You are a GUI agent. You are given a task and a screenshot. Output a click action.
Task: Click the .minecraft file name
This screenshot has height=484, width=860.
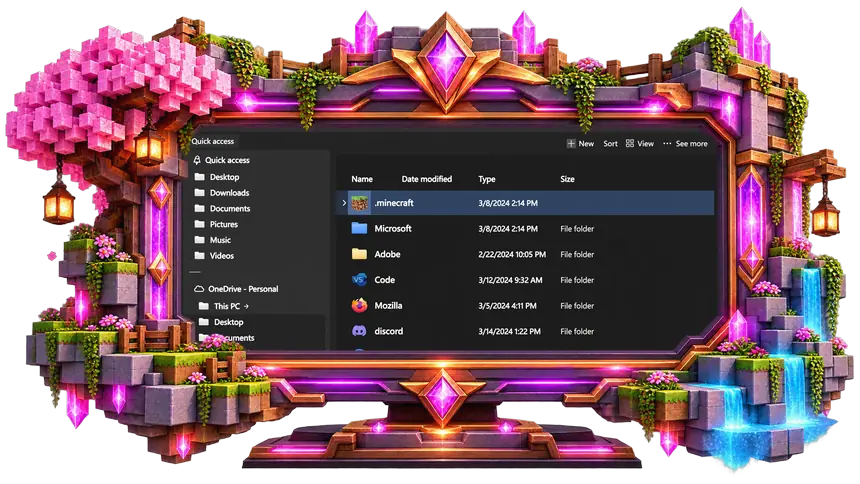coord(394,203)
